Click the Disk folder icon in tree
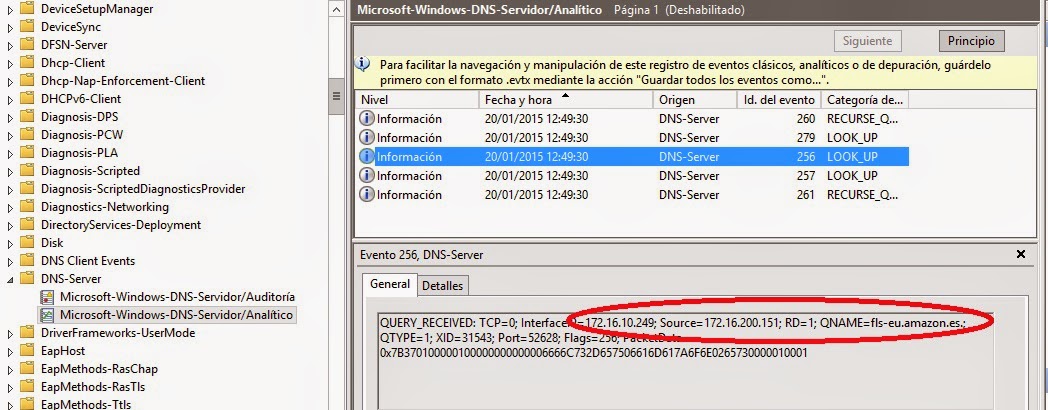This screenshot has height=410, width=1048. [x=28, y=243]
